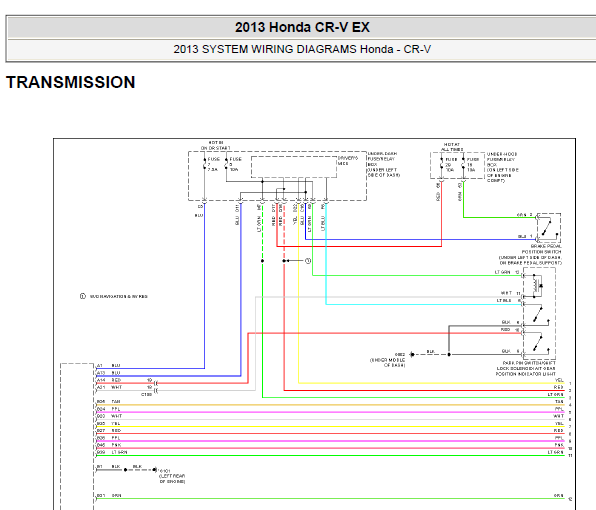Image resolution: width=596 pixels, height=510 pixels.
Task: Select the G101 ground symbol near engine
Action: pos(155,470)
